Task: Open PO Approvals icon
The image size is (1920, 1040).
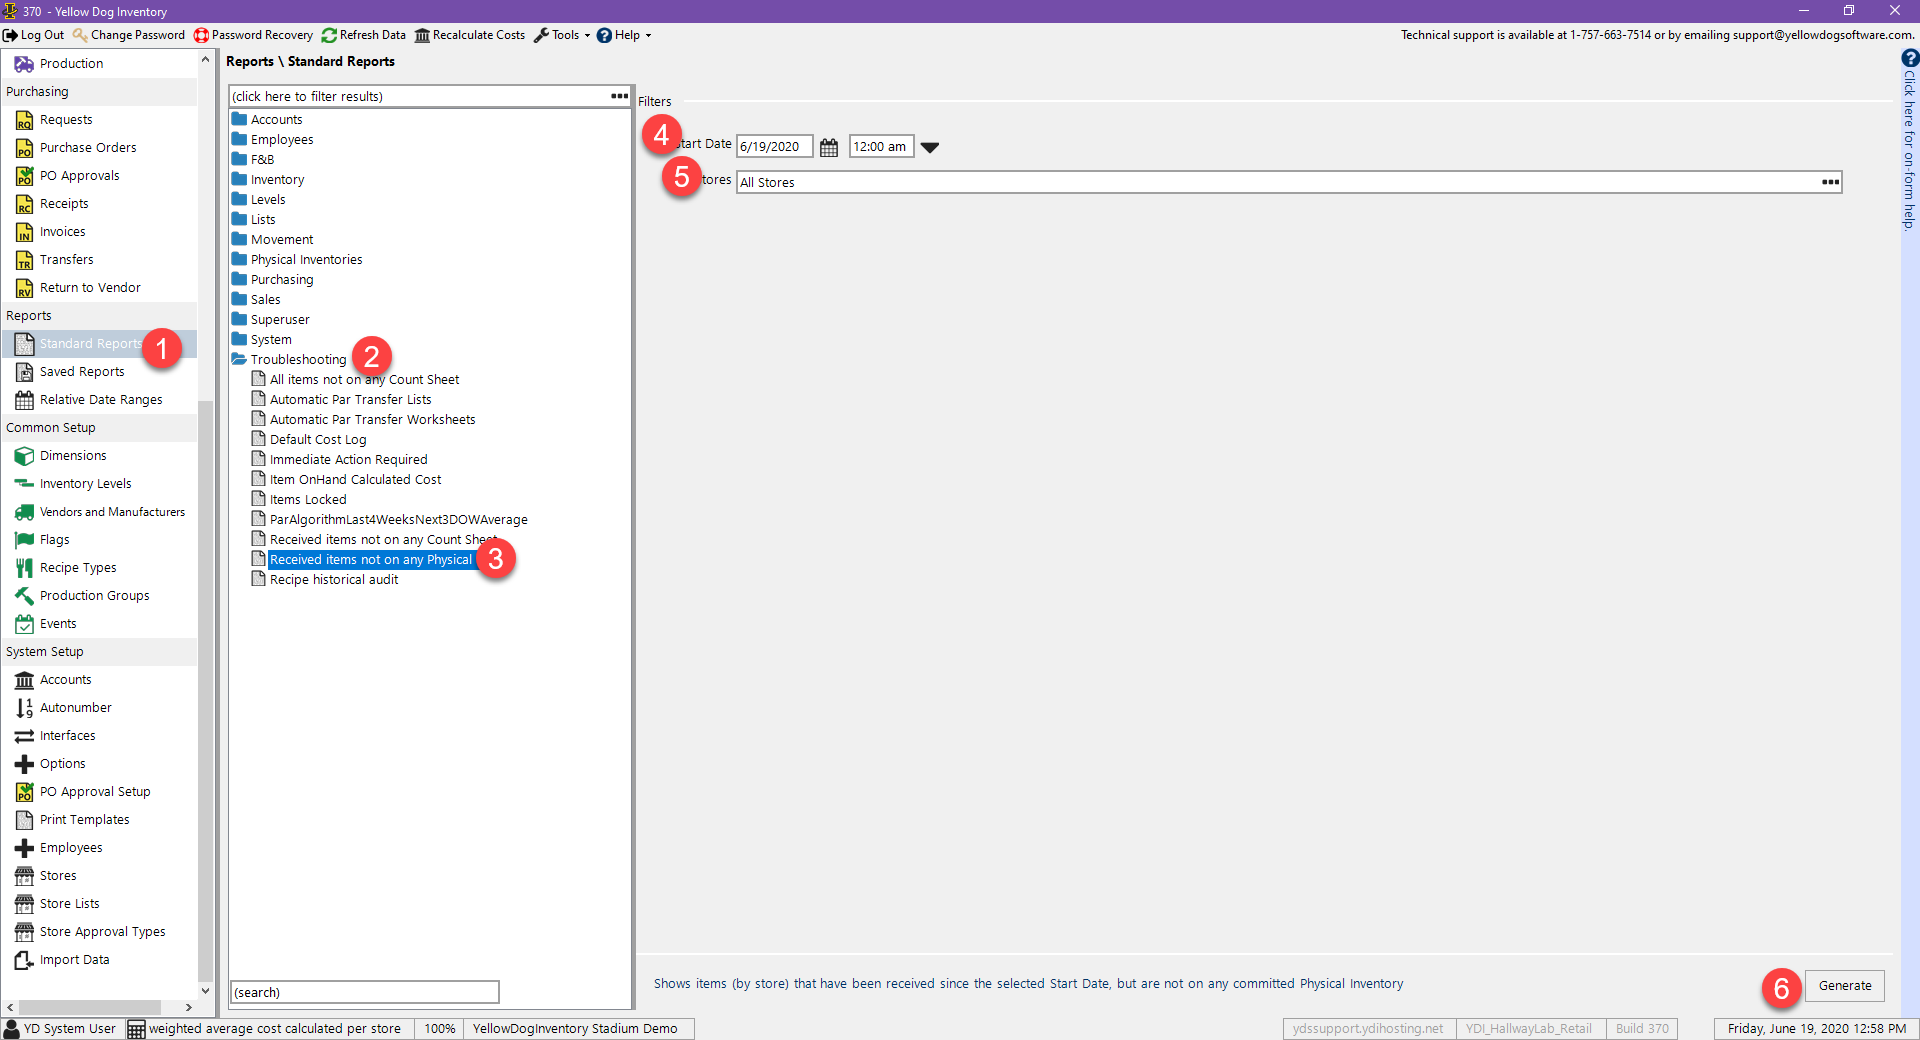Action: coord(24,176)
